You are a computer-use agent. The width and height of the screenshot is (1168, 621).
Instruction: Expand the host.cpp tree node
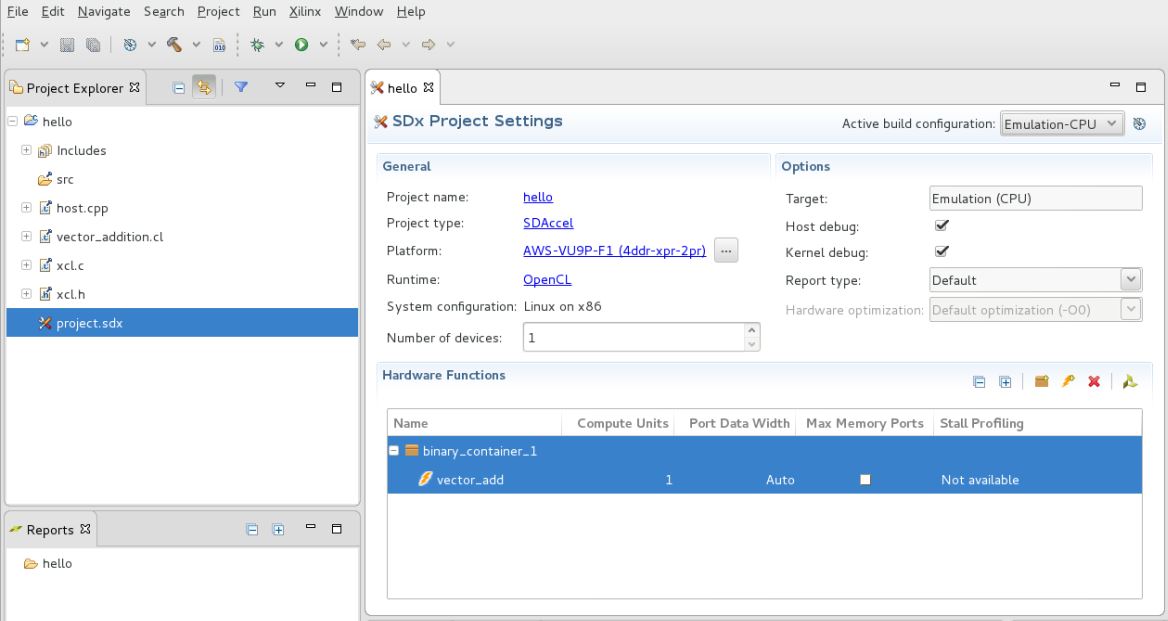pos(26,208)
